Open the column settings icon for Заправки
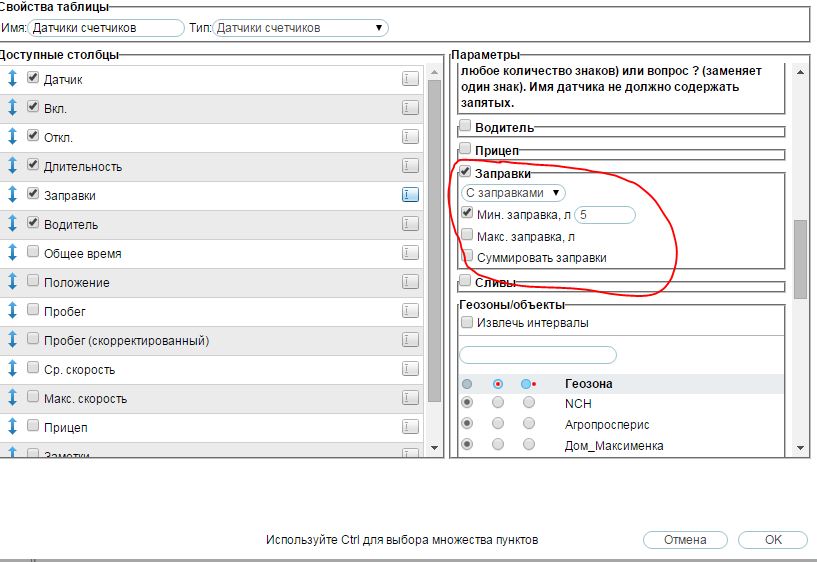 coord(410,195)
